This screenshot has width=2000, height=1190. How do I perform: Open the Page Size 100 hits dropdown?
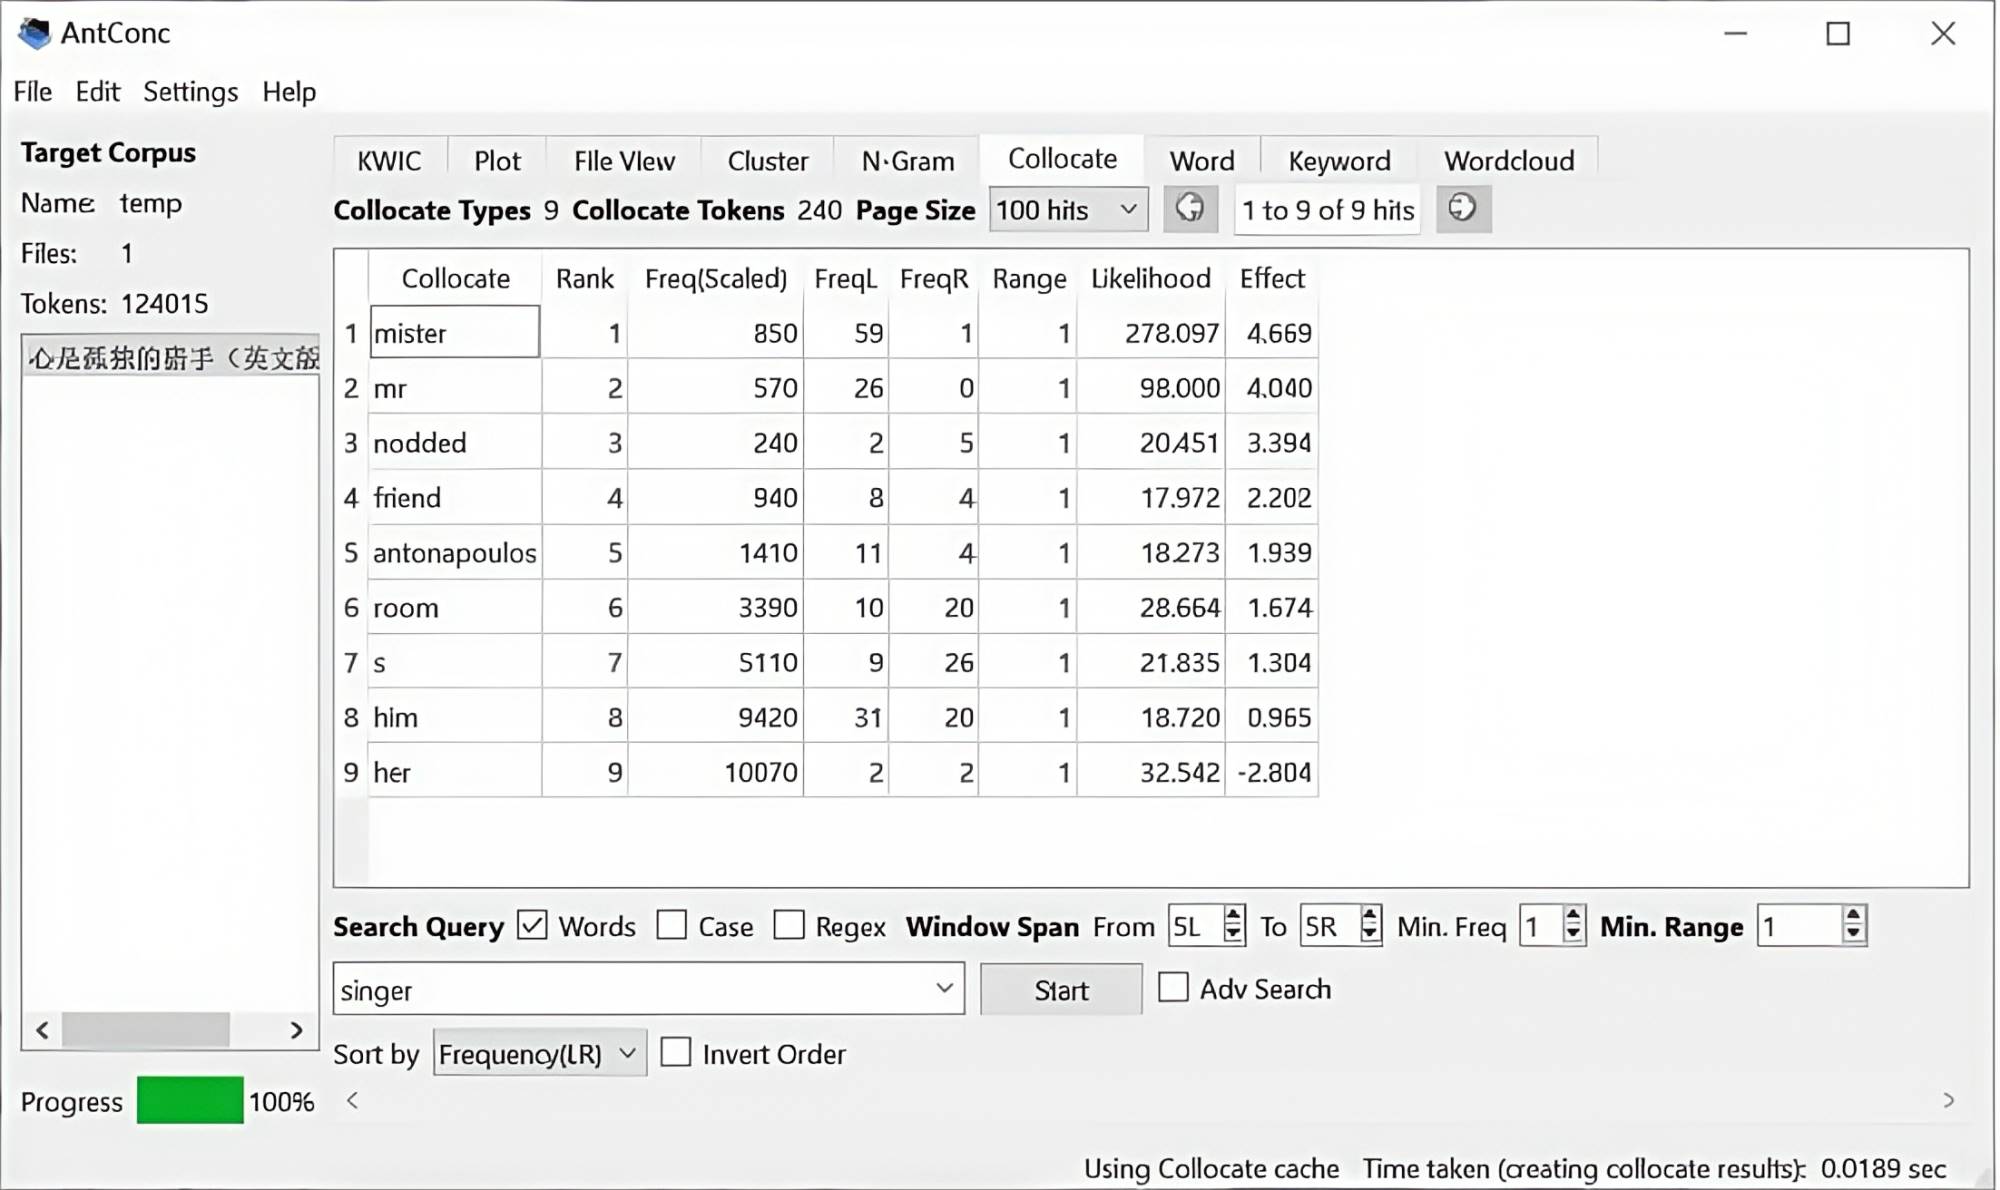[x=1068, y=210]
